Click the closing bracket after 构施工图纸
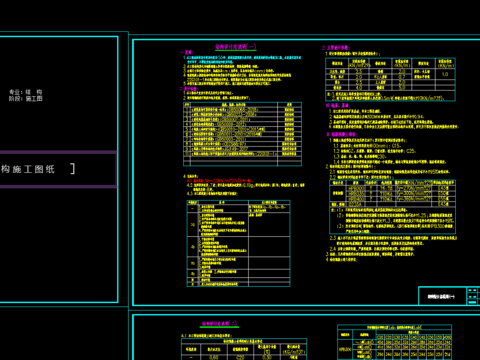 coord(73,169)
